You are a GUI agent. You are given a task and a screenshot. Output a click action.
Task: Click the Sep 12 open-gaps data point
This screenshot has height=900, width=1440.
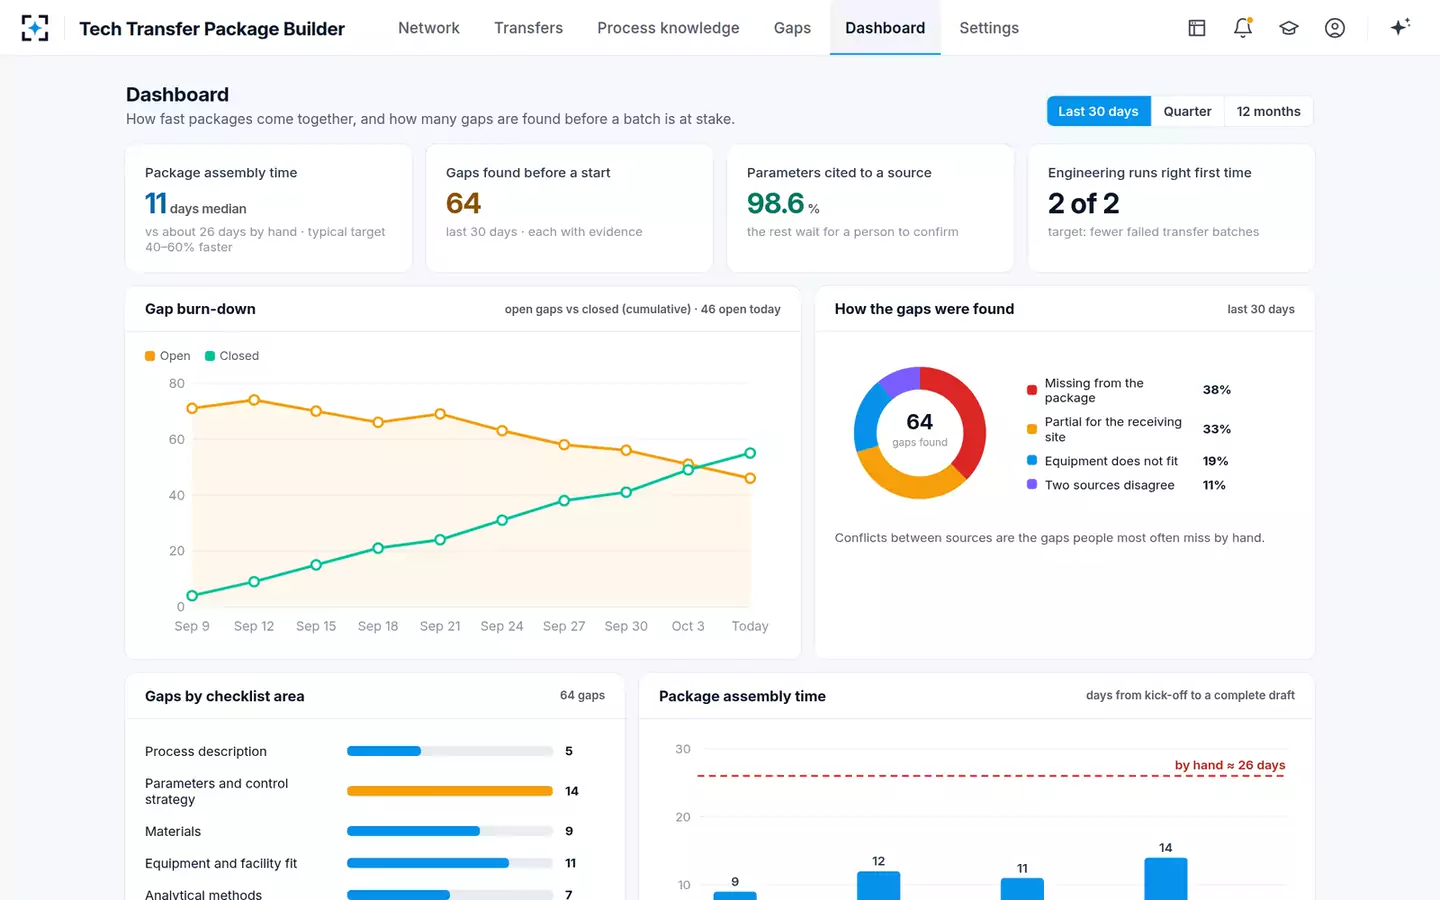[254, 400]
